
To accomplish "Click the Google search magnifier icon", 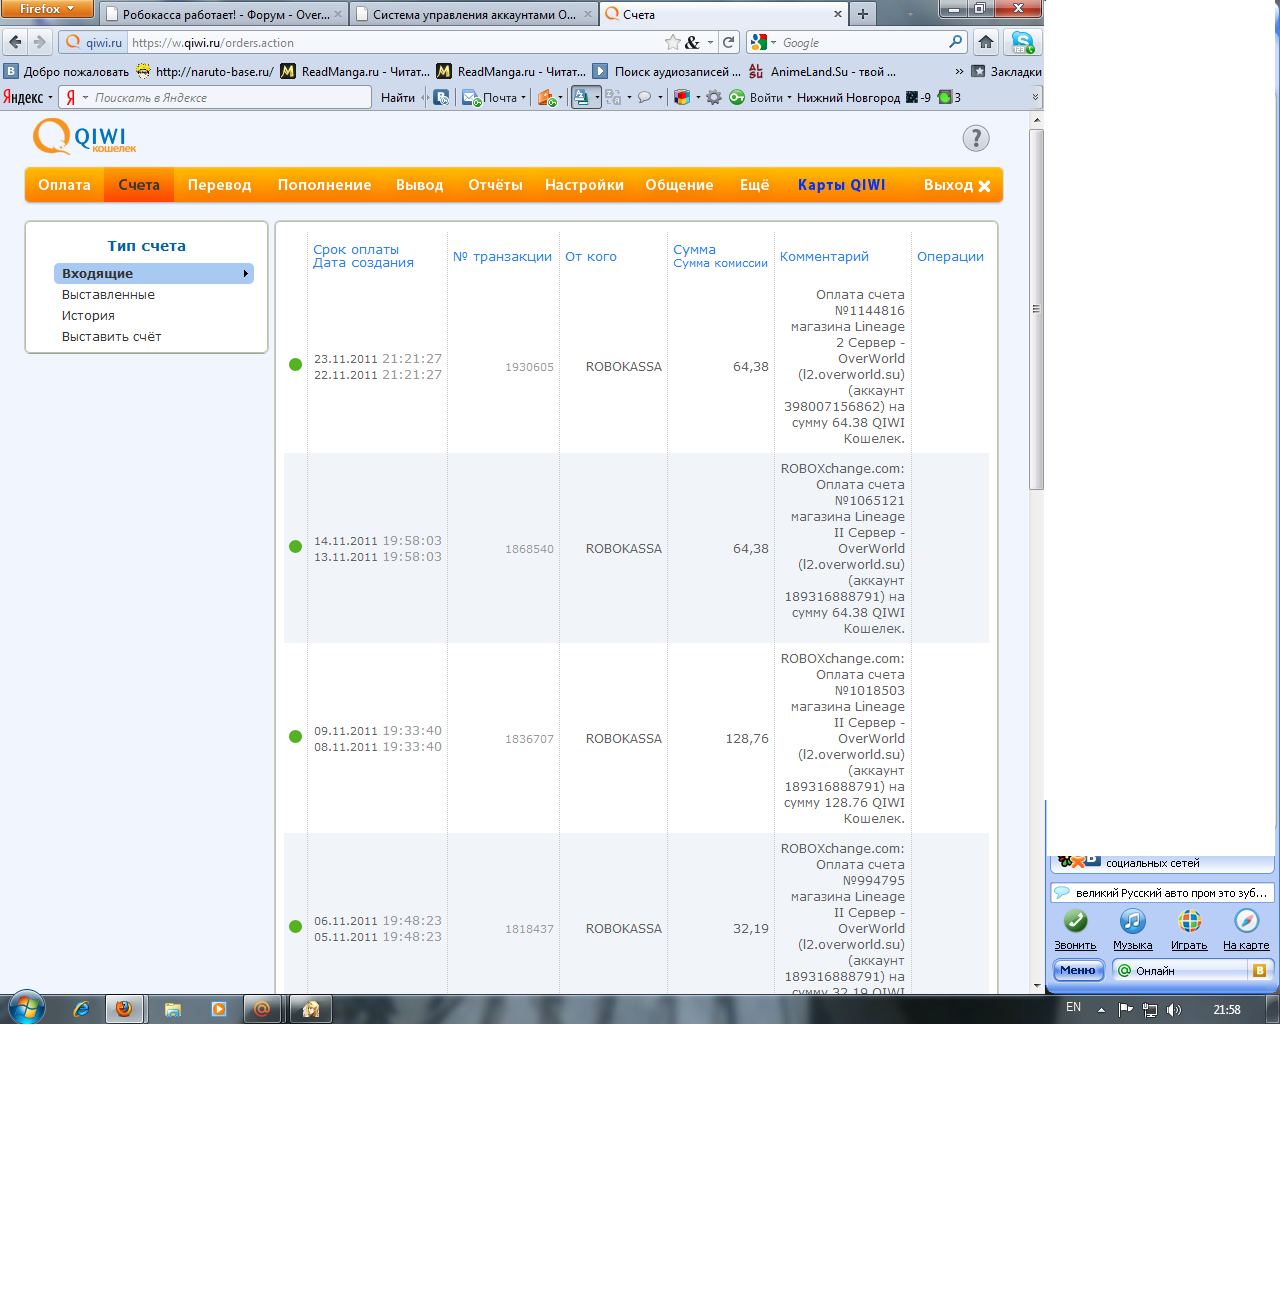I will [x=956, y=42].
